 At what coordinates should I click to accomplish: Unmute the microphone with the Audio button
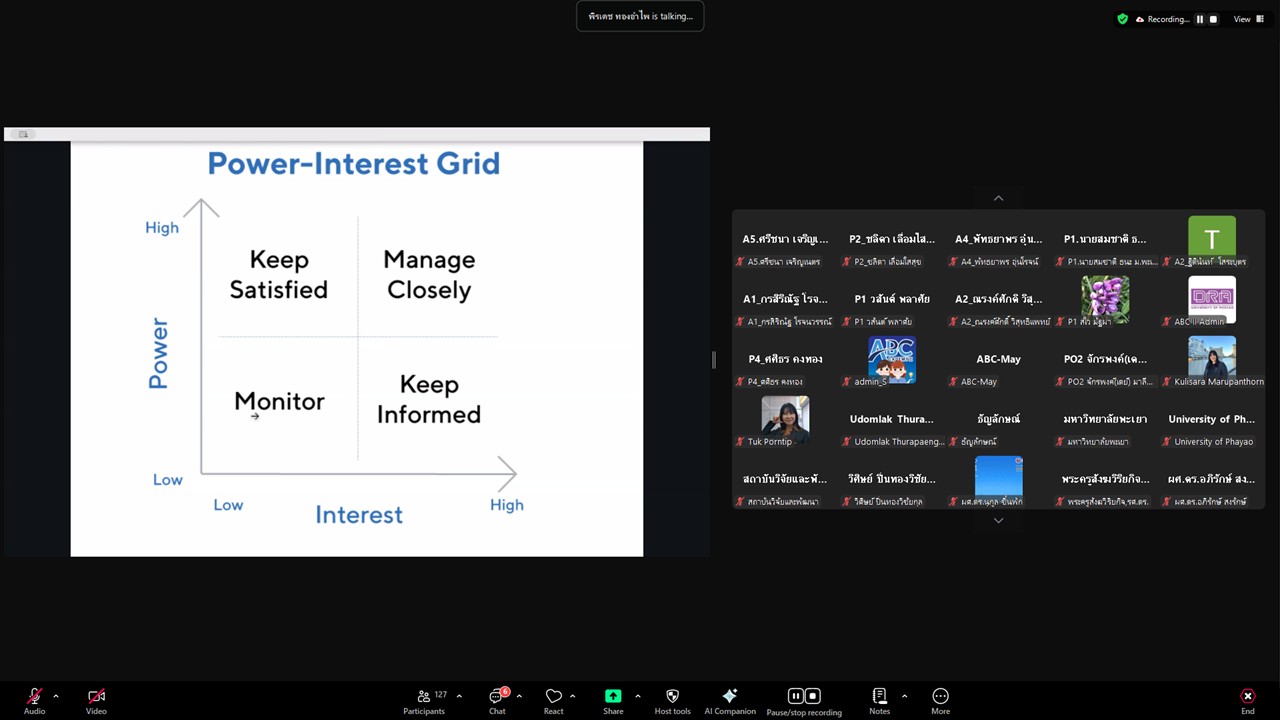pos(35,701)
